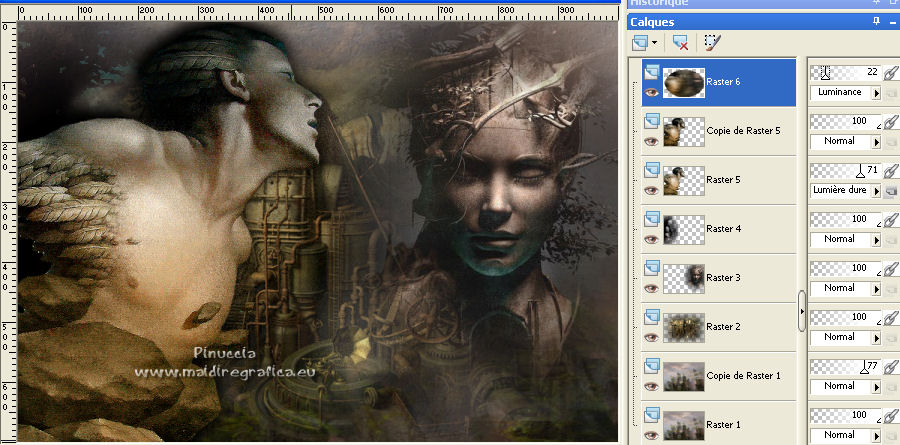The width and height of the screenshot is (900, 445).
Task: Open blend mode dropdown for Copie de Raster 1
Action: [876, 387]
